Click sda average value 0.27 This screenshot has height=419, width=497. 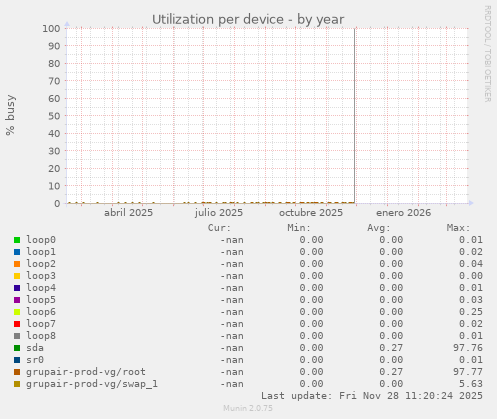(x=391, y=348)
